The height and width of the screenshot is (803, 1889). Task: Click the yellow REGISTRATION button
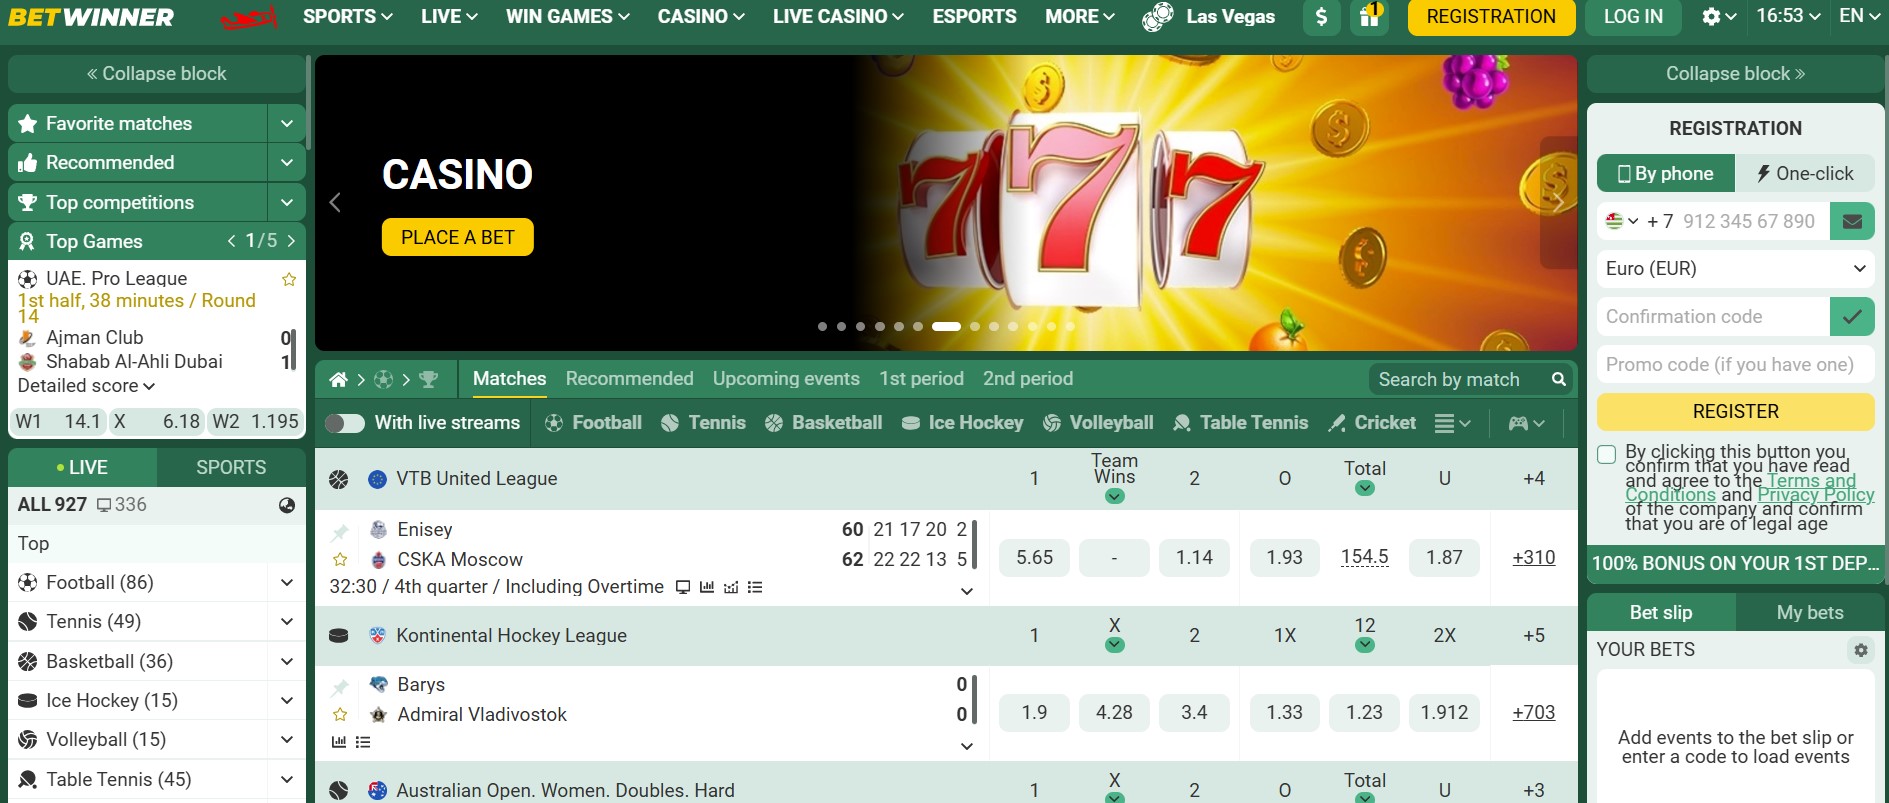tap(1491, 17)
